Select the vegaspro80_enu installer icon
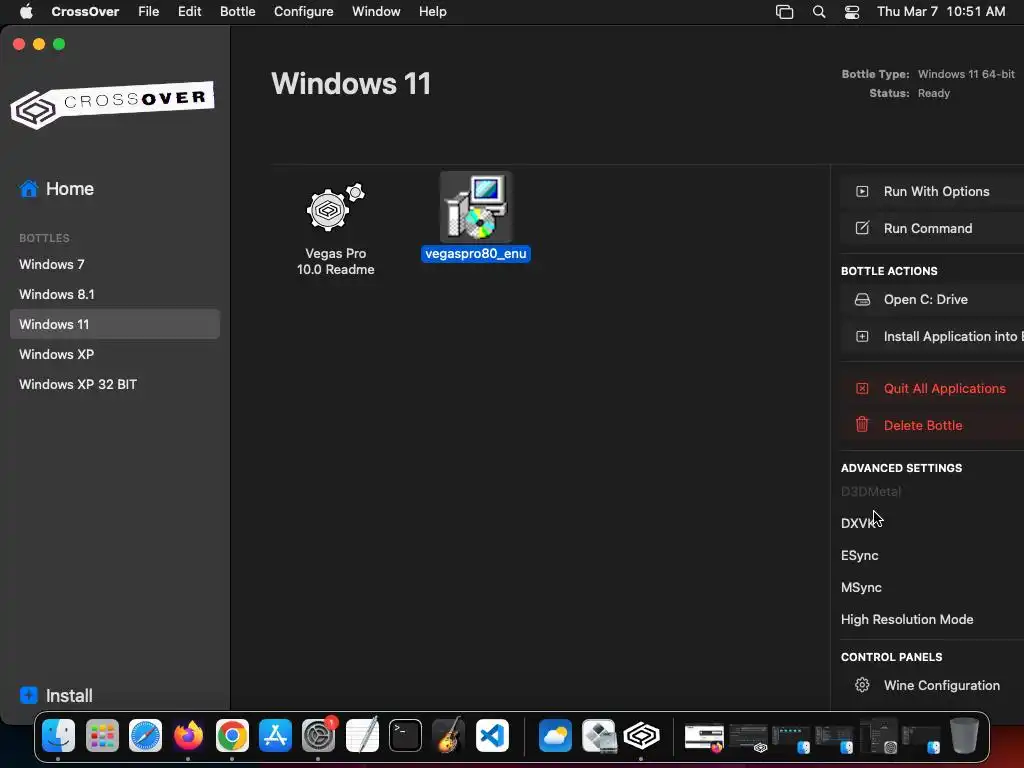This screenshot has width=1024, height=768. tap(475, 208)
